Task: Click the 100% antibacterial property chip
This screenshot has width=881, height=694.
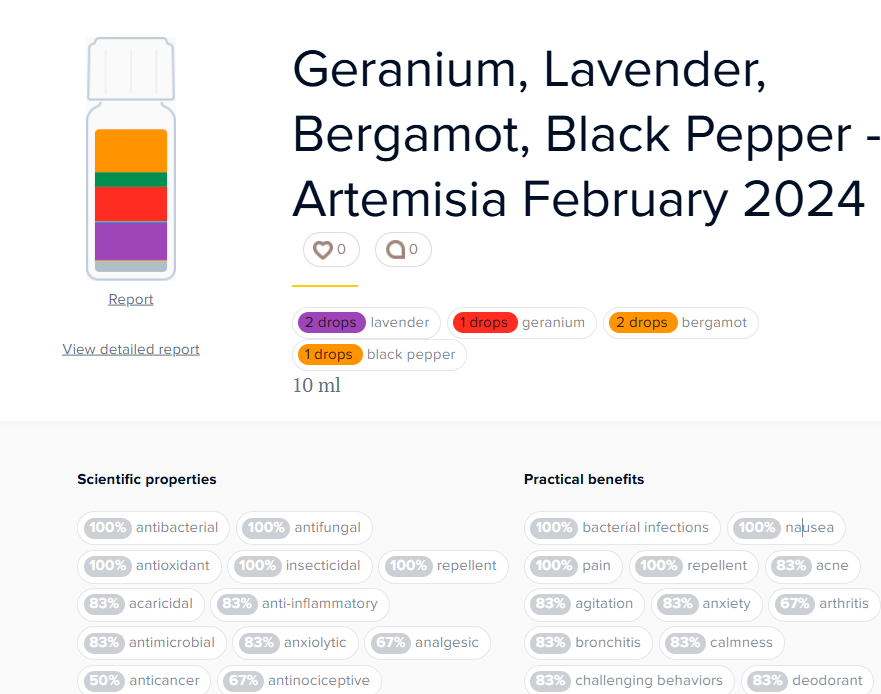Action: [153, 528]
